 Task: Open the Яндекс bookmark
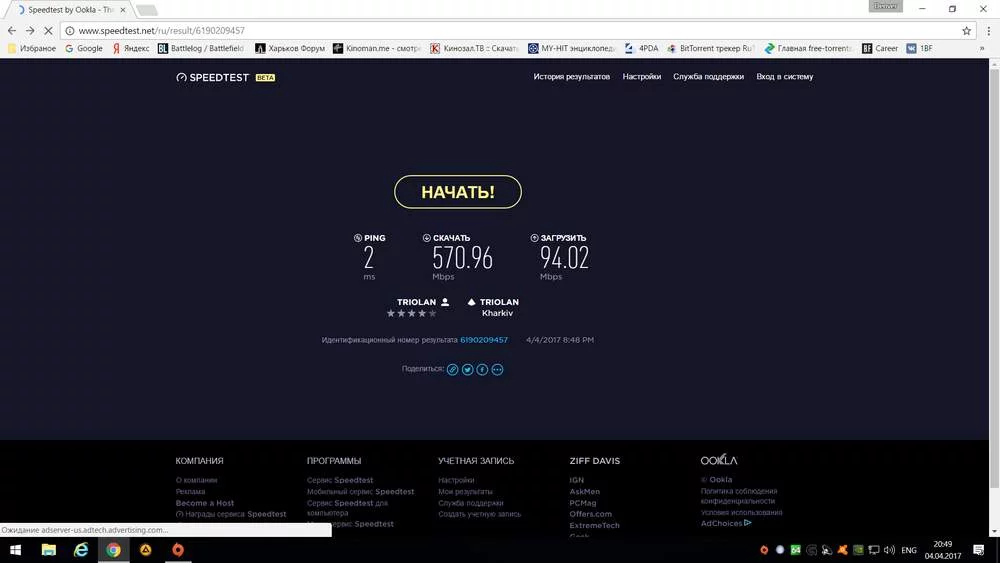coord(131,48)
